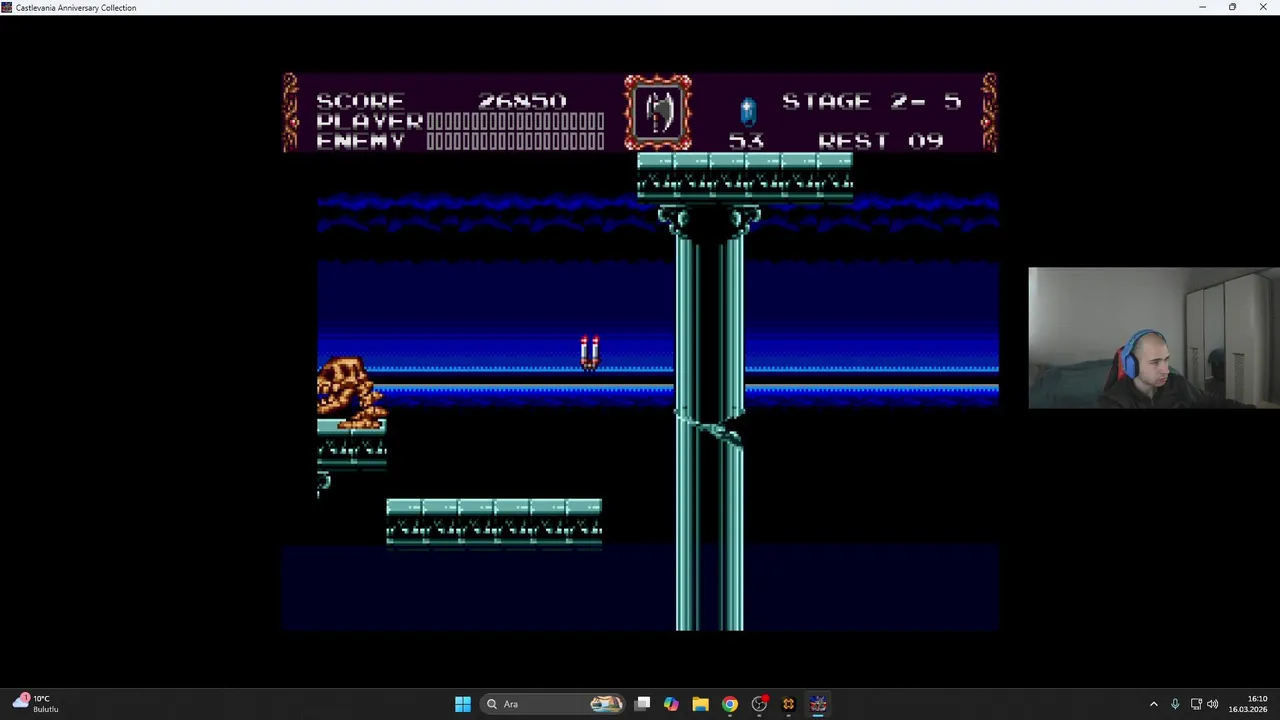Click the PLAYER health bar
Image resolution: width=1280 pixels, height=720 pixels.
(x=515, y=121)
